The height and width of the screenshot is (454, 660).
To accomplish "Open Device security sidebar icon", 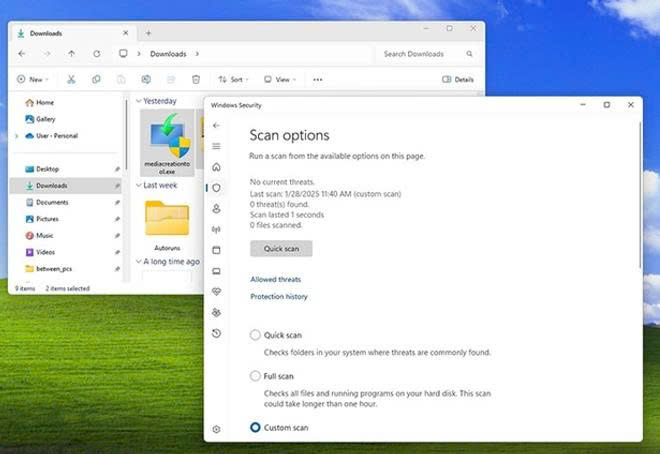I will tap(216, 271).
